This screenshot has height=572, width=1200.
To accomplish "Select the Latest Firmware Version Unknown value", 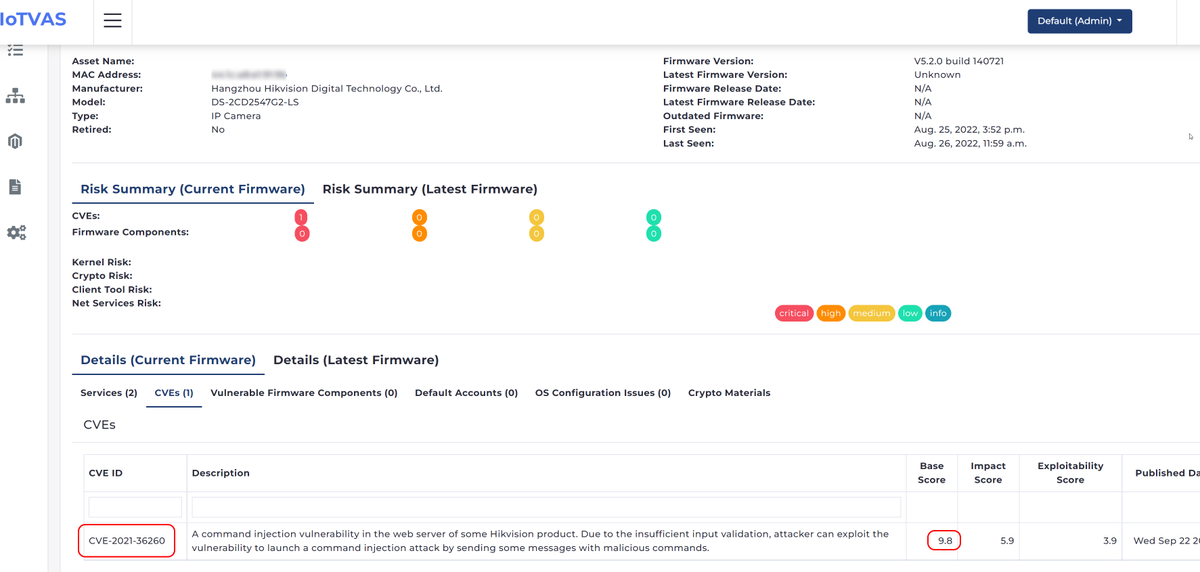I will (937, 75).
